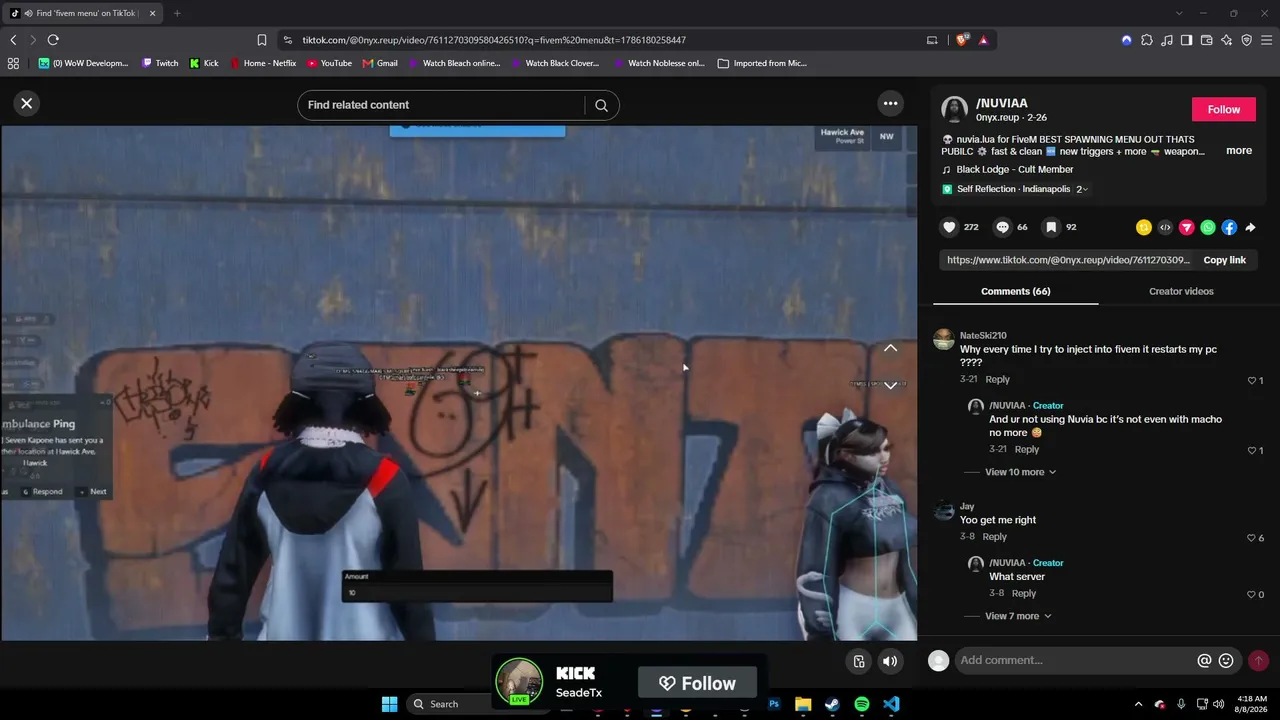Image resolution: width=1280 pixels, height=720 pixels.
Task: Go to the previous video with up arrow
Action: point(890,348)
